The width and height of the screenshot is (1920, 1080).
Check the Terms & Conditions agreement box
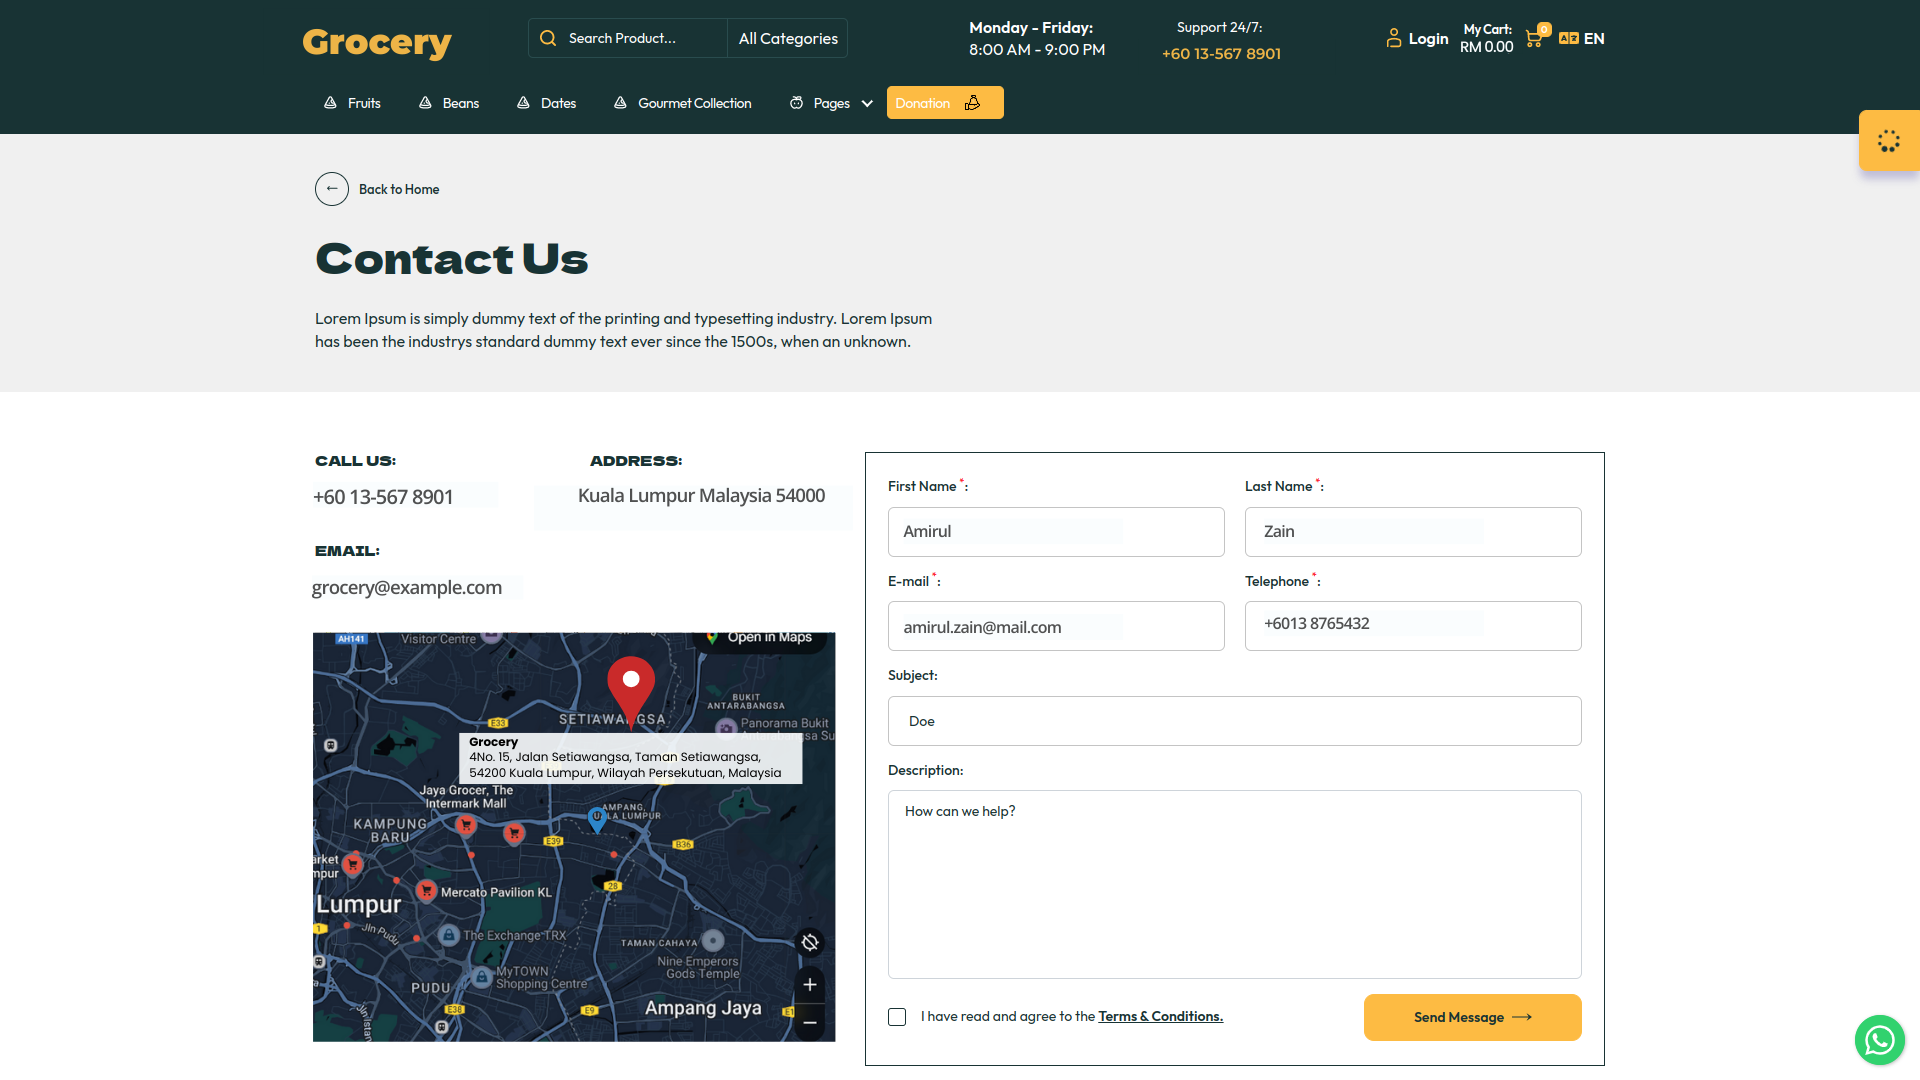tap(897, 1017)
